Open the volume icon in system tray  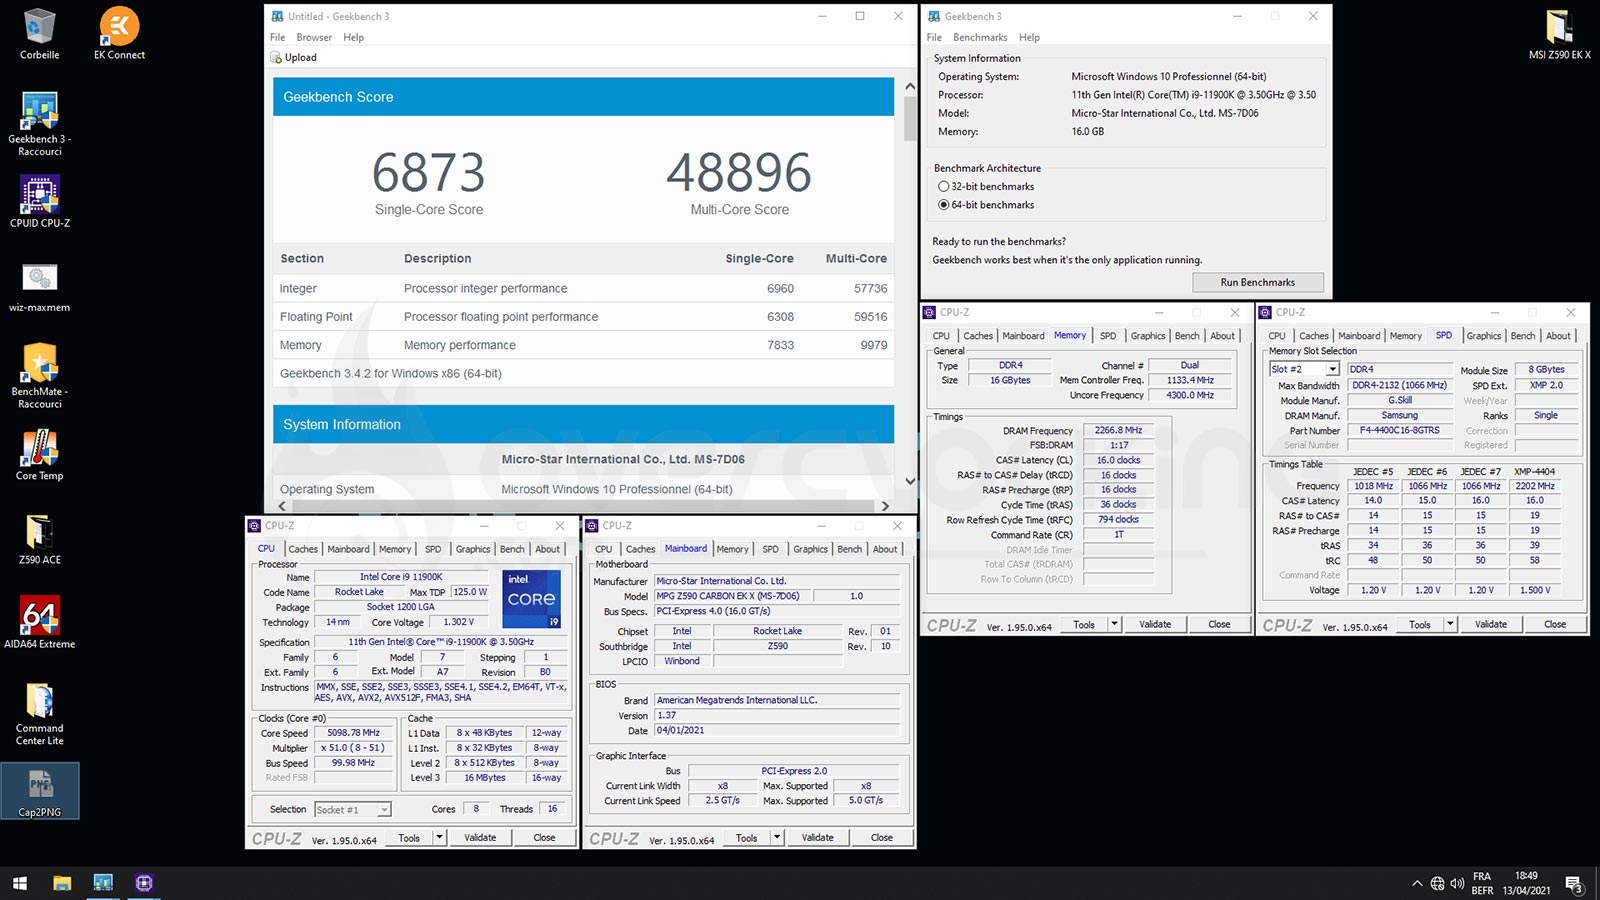(1457, 883)
